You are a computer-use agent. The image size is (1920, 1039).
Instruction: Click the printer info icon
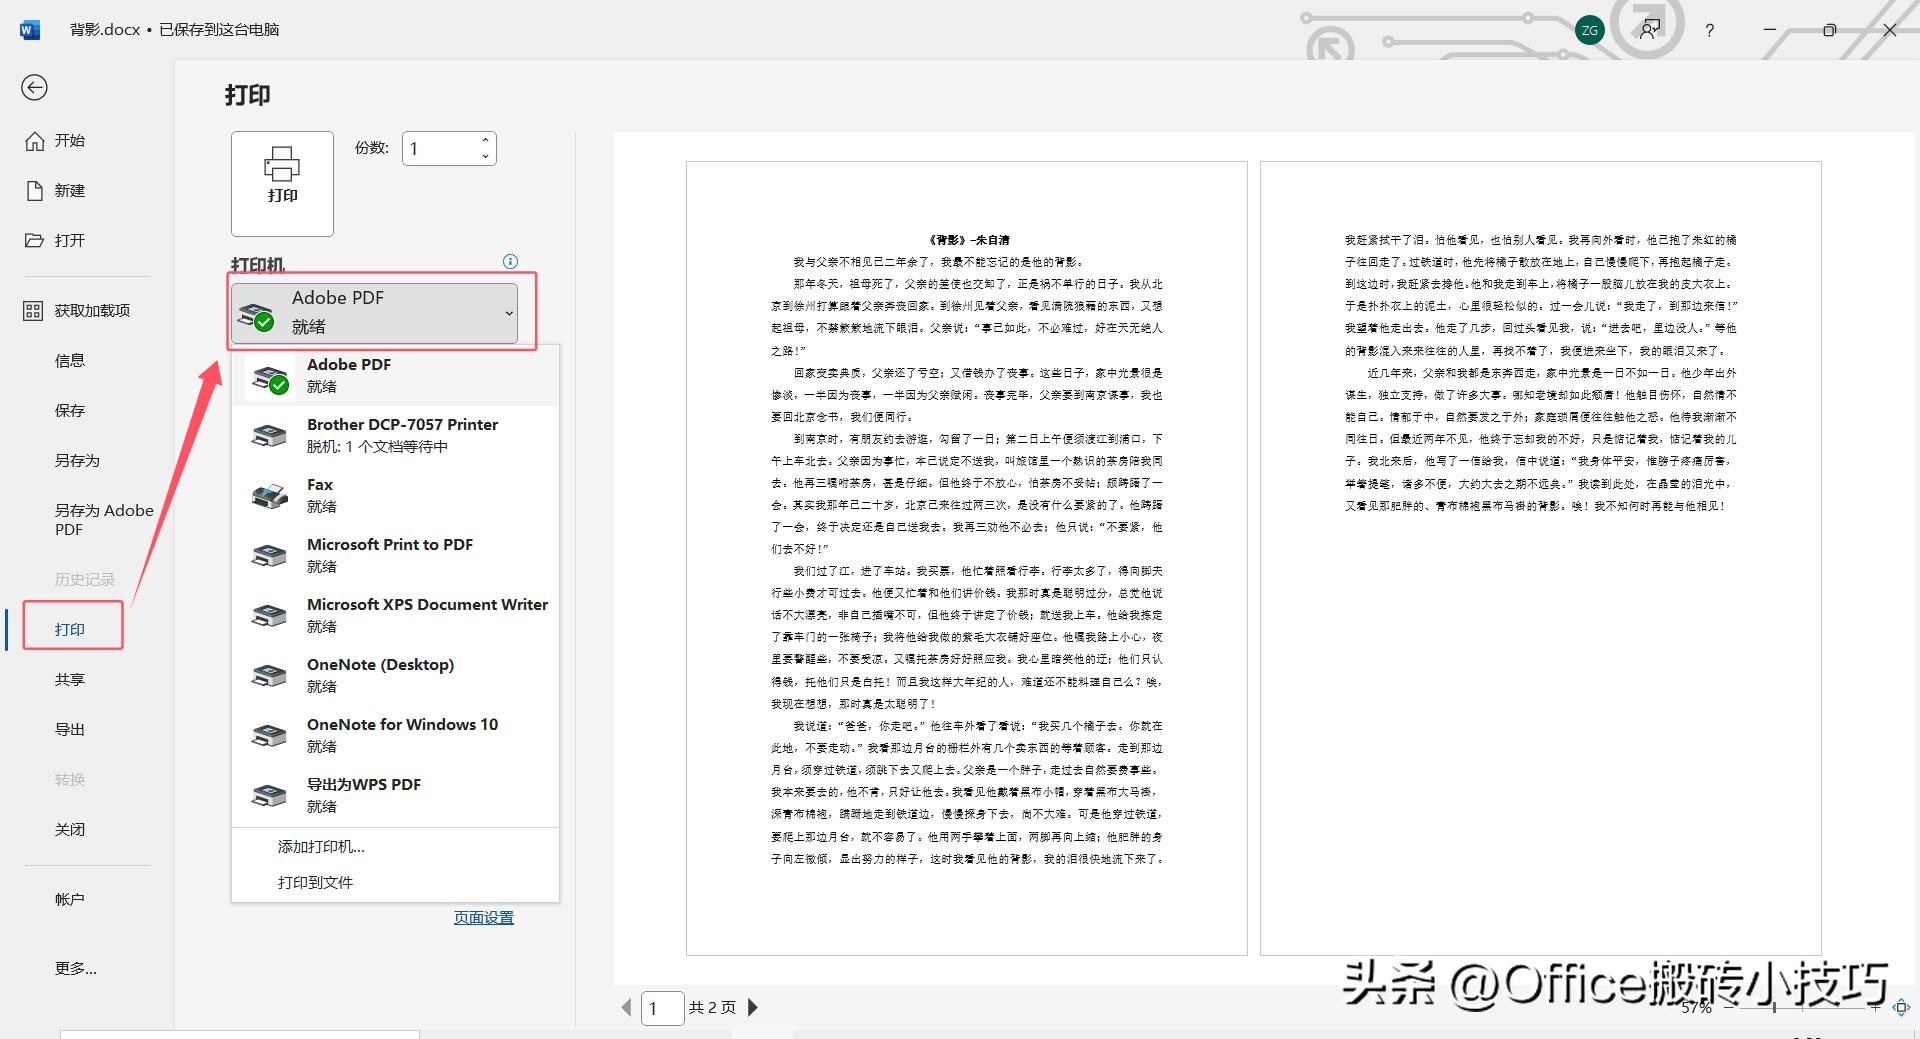510,262
